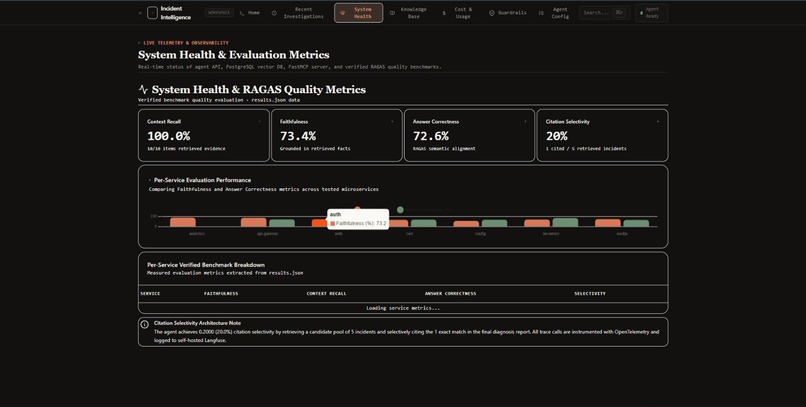
Task: Click the CONTEXT RECALL column header
Action: [326, 293]
